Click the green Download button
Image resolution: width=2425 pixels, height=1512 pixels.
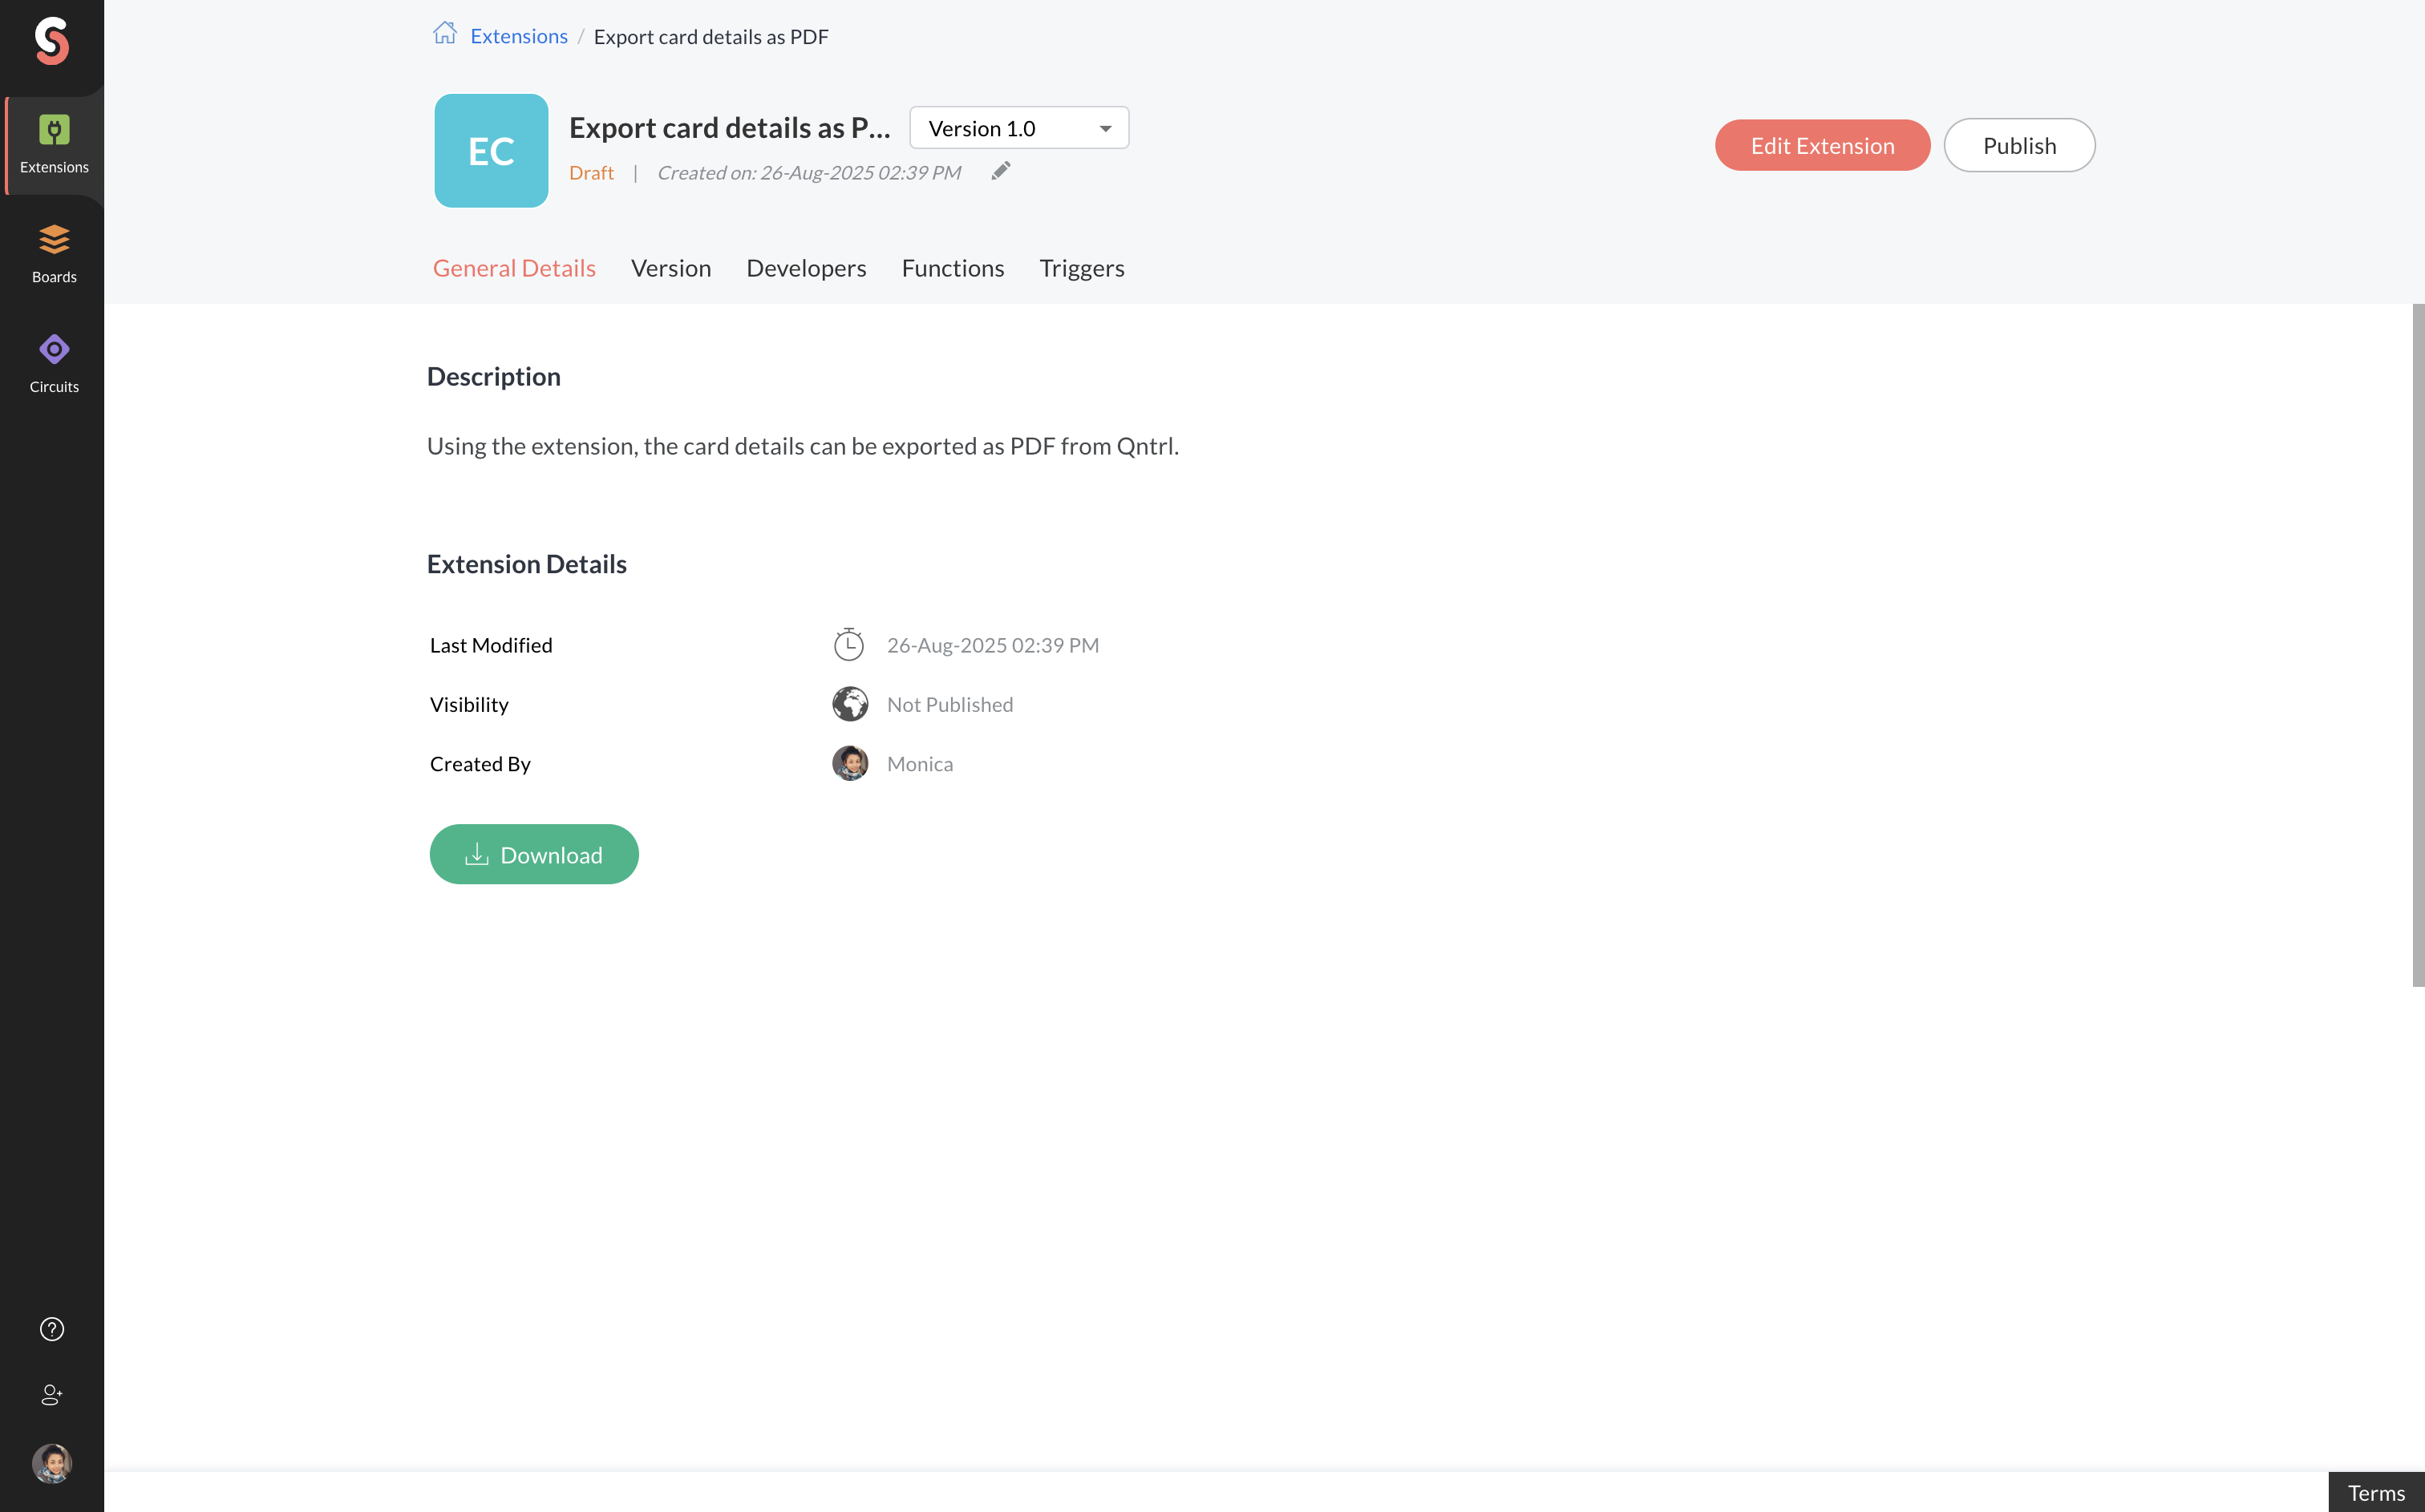(x=534, y=855)
